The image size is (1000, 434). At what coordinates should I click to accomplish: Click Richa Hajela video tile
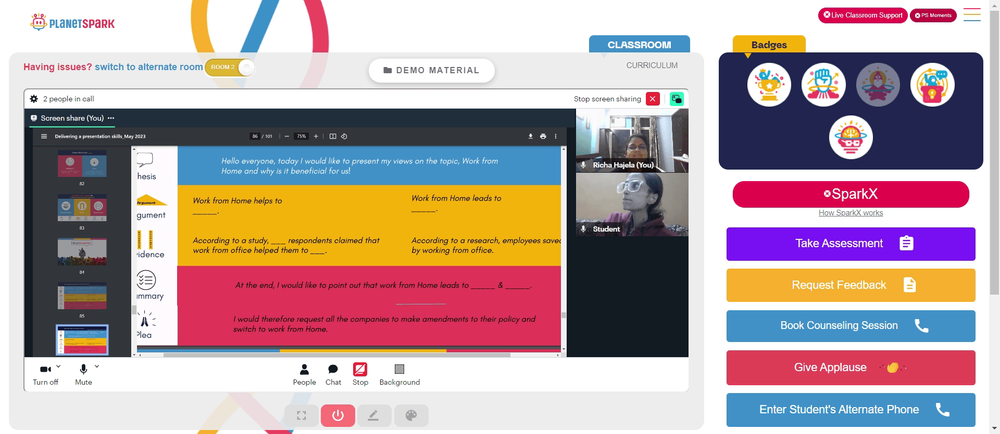pyautogui.click(x=632, y=140)
